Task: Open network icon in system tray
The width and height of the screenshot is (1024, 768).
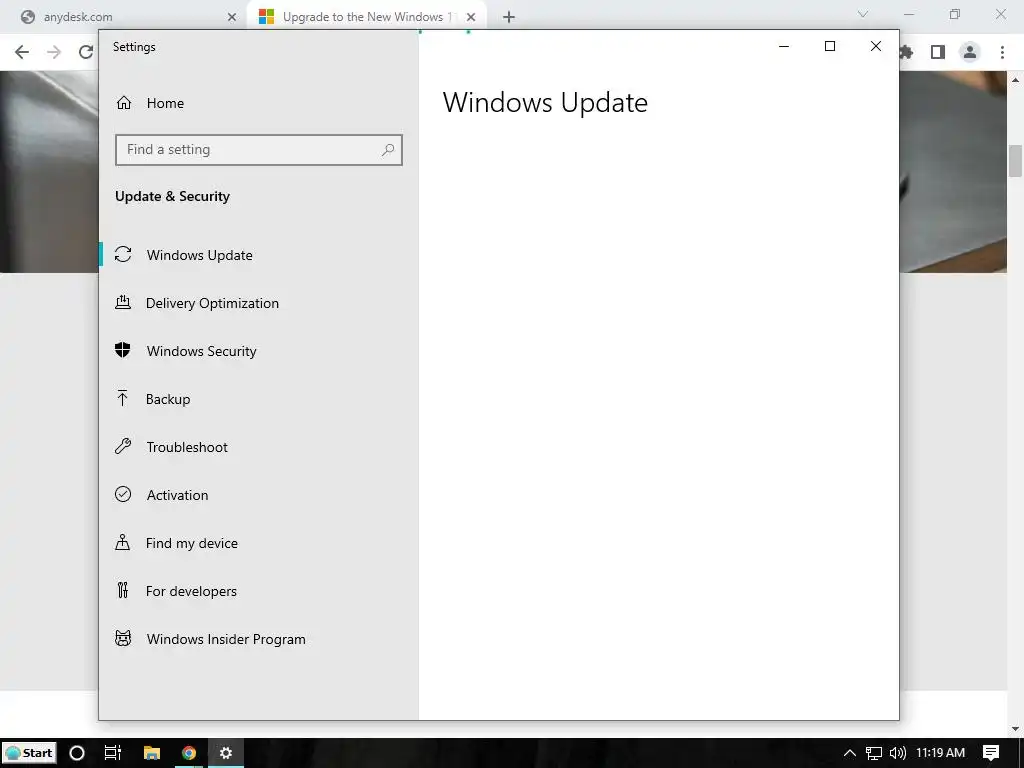Action: coord(874,753)
